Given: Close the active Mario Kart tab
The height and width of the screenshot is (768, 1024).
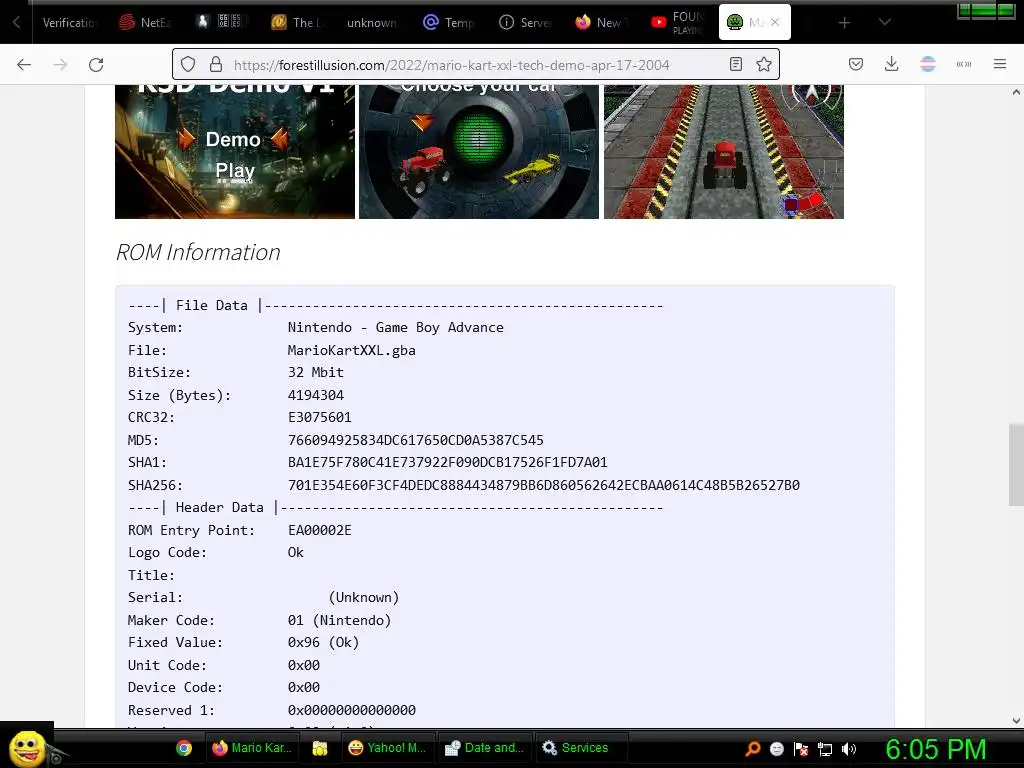Looking at the screenshot, I should click(x=775, y=22).
